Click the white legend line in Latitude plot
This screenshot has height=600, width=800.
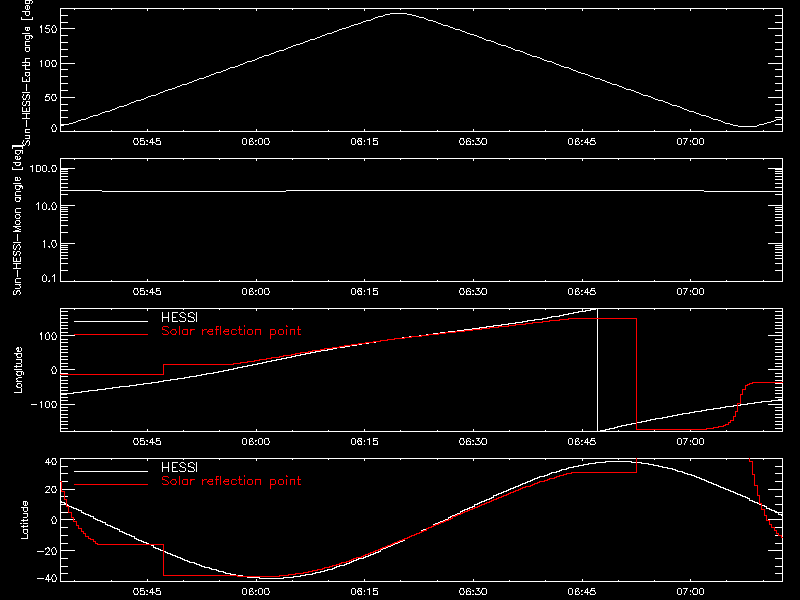coord(111,471)
